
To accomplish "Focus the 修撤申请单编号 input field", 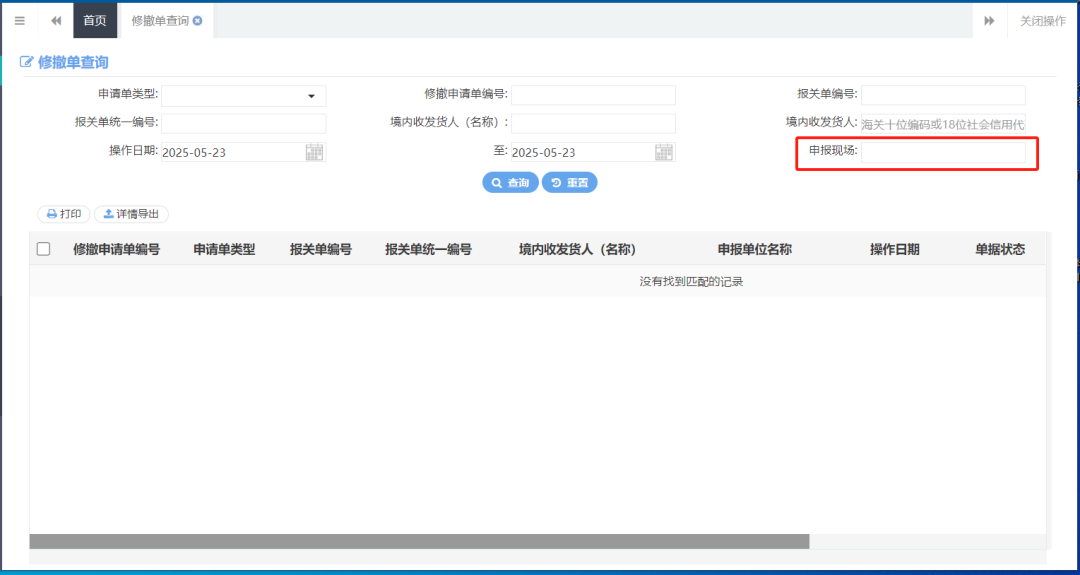I will pos(593,95).
